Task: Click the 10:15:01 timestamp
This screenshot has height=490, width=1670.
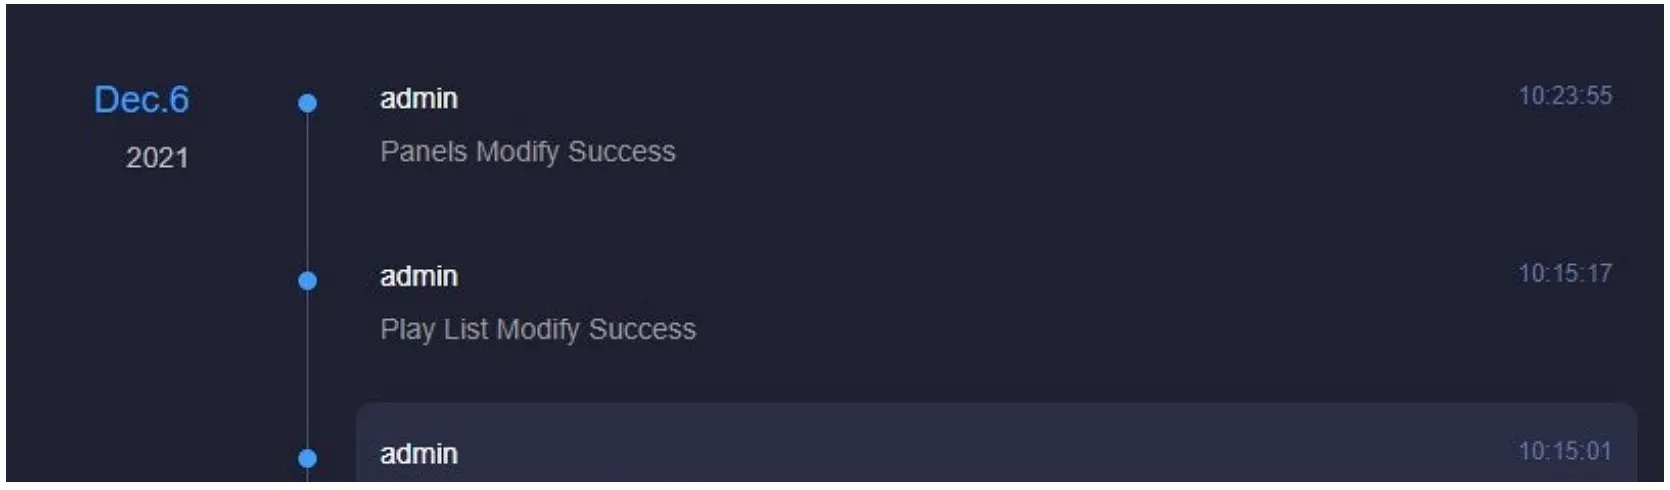Action: (x=1565, y=452)
